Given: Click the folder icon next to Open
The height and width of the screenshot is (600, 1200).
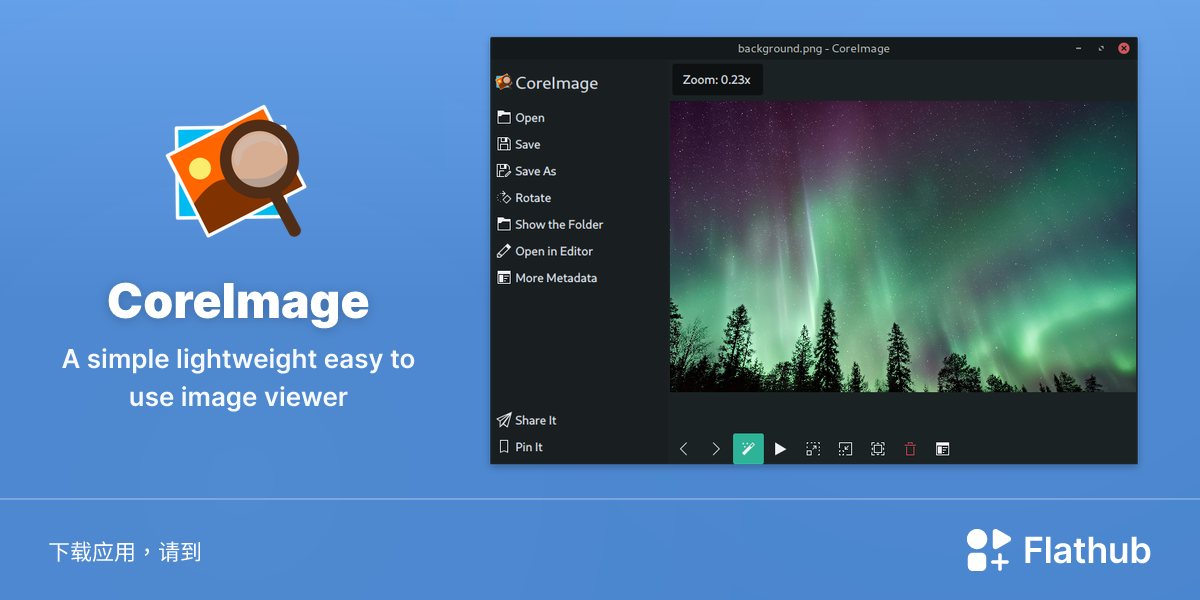Looking at the screenshot, I should tap(504, 118).
